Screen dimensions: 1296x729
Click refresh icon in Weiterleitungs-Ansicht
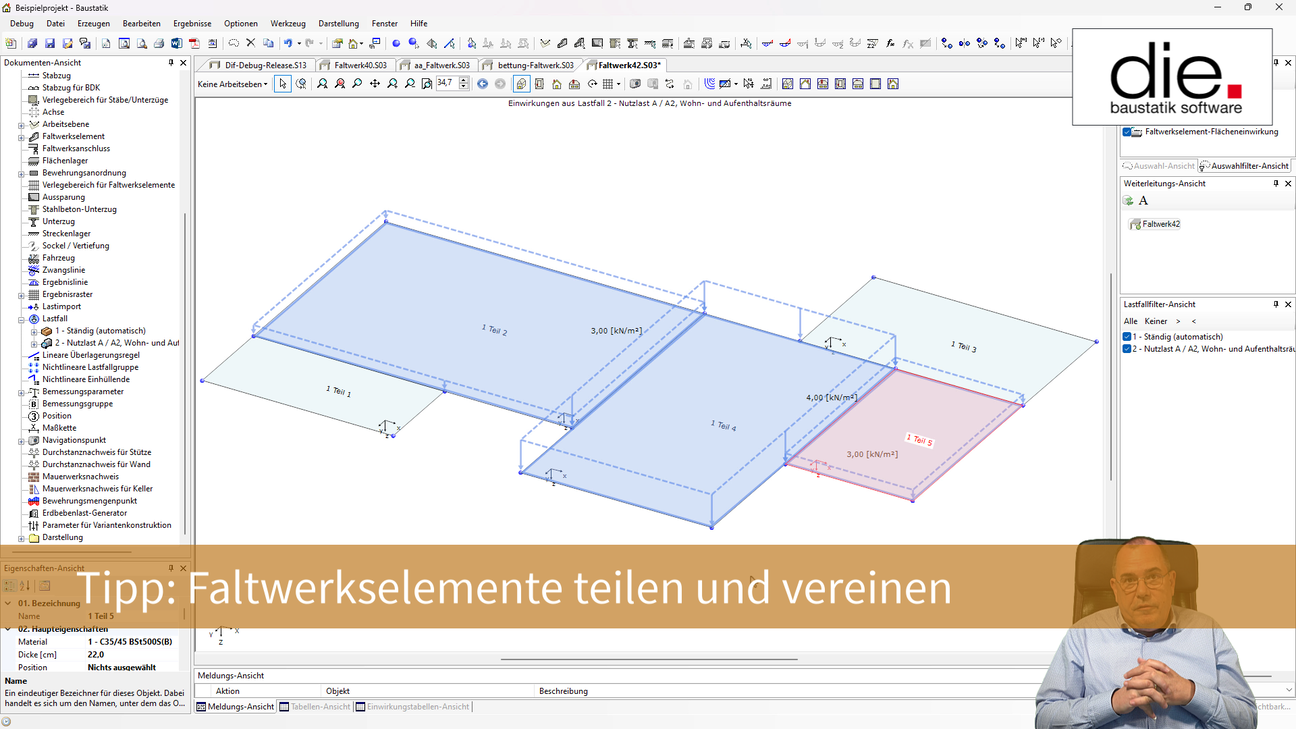tap(1129, 201)
